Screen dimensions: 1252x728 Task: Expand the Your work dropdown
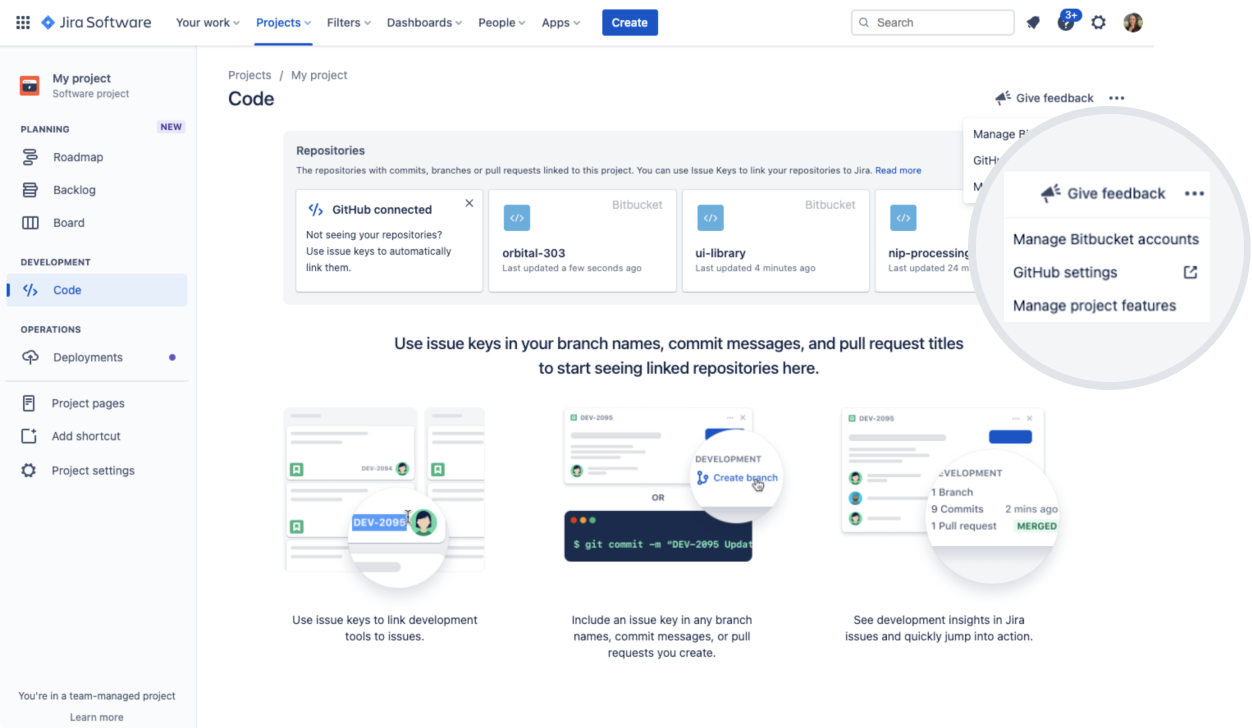pyautogui.click(x=208, y=22)
